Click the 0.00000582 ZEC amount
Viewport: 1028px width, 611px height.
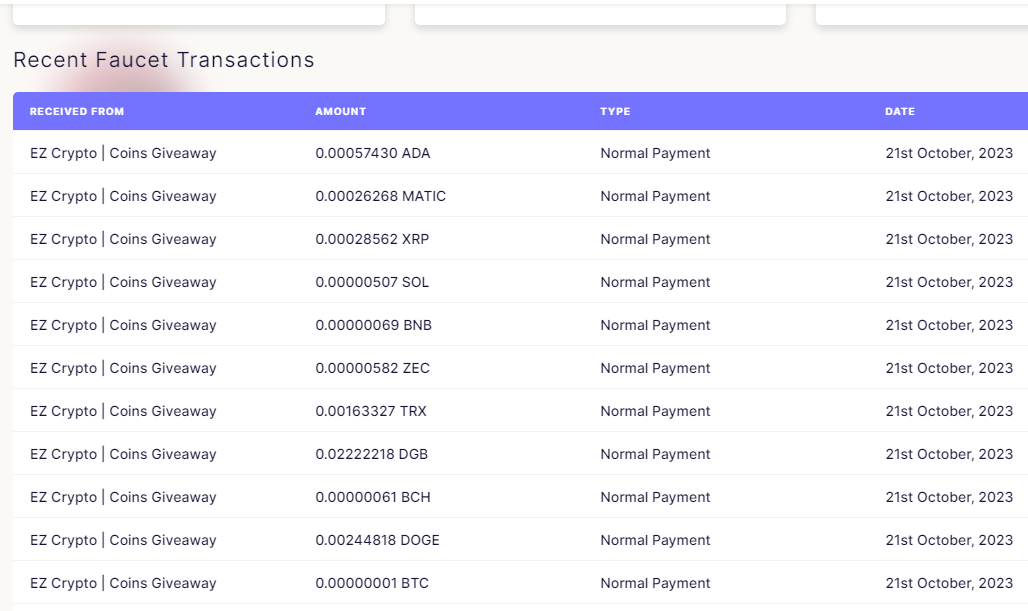point(372,368)
